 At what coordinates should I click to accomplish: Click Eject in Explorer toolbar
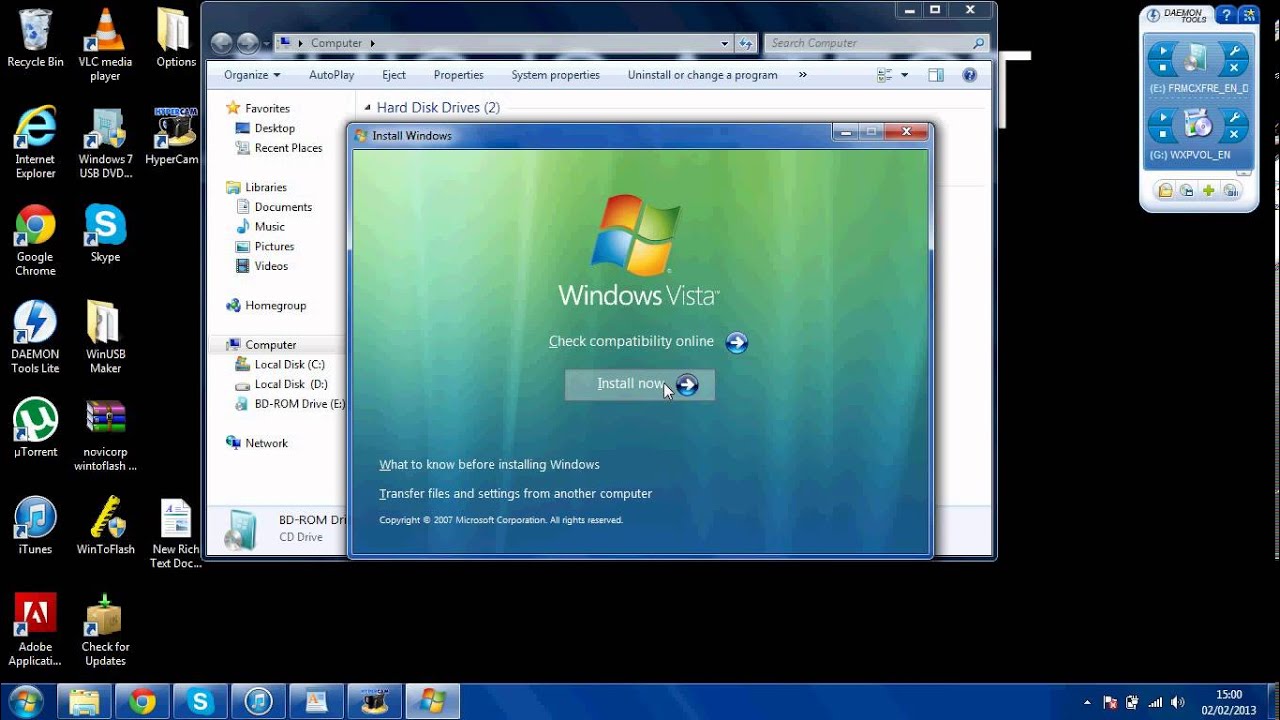pyautogui.click(x=394, y=75)
